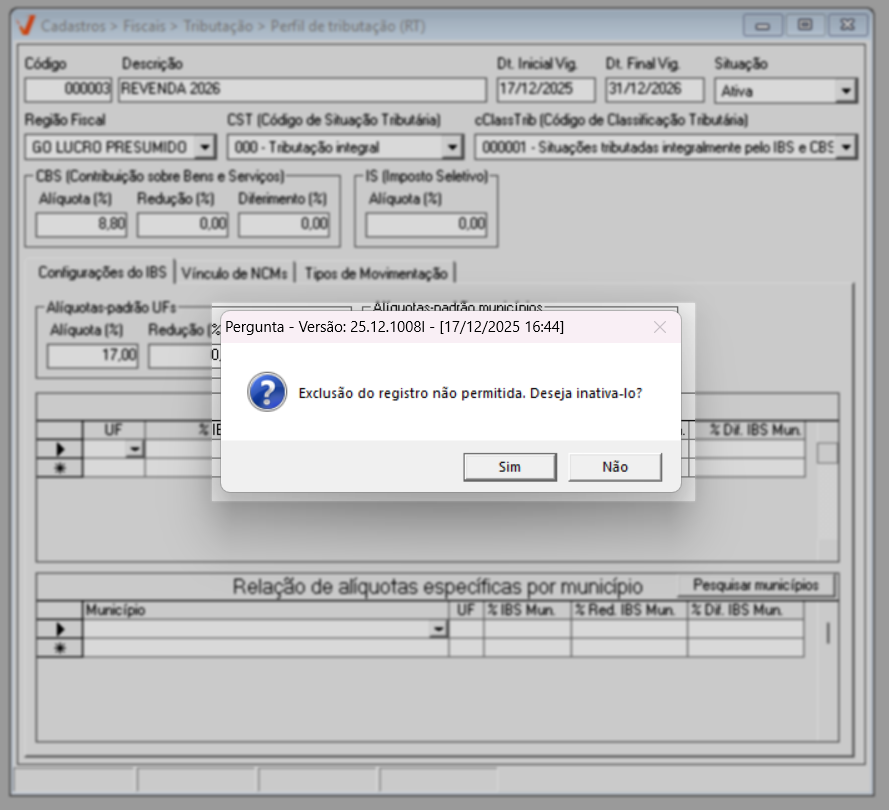Click CBS Redução (%) field
This screenshot has height=810, width=889.
[x=183, y=224]
